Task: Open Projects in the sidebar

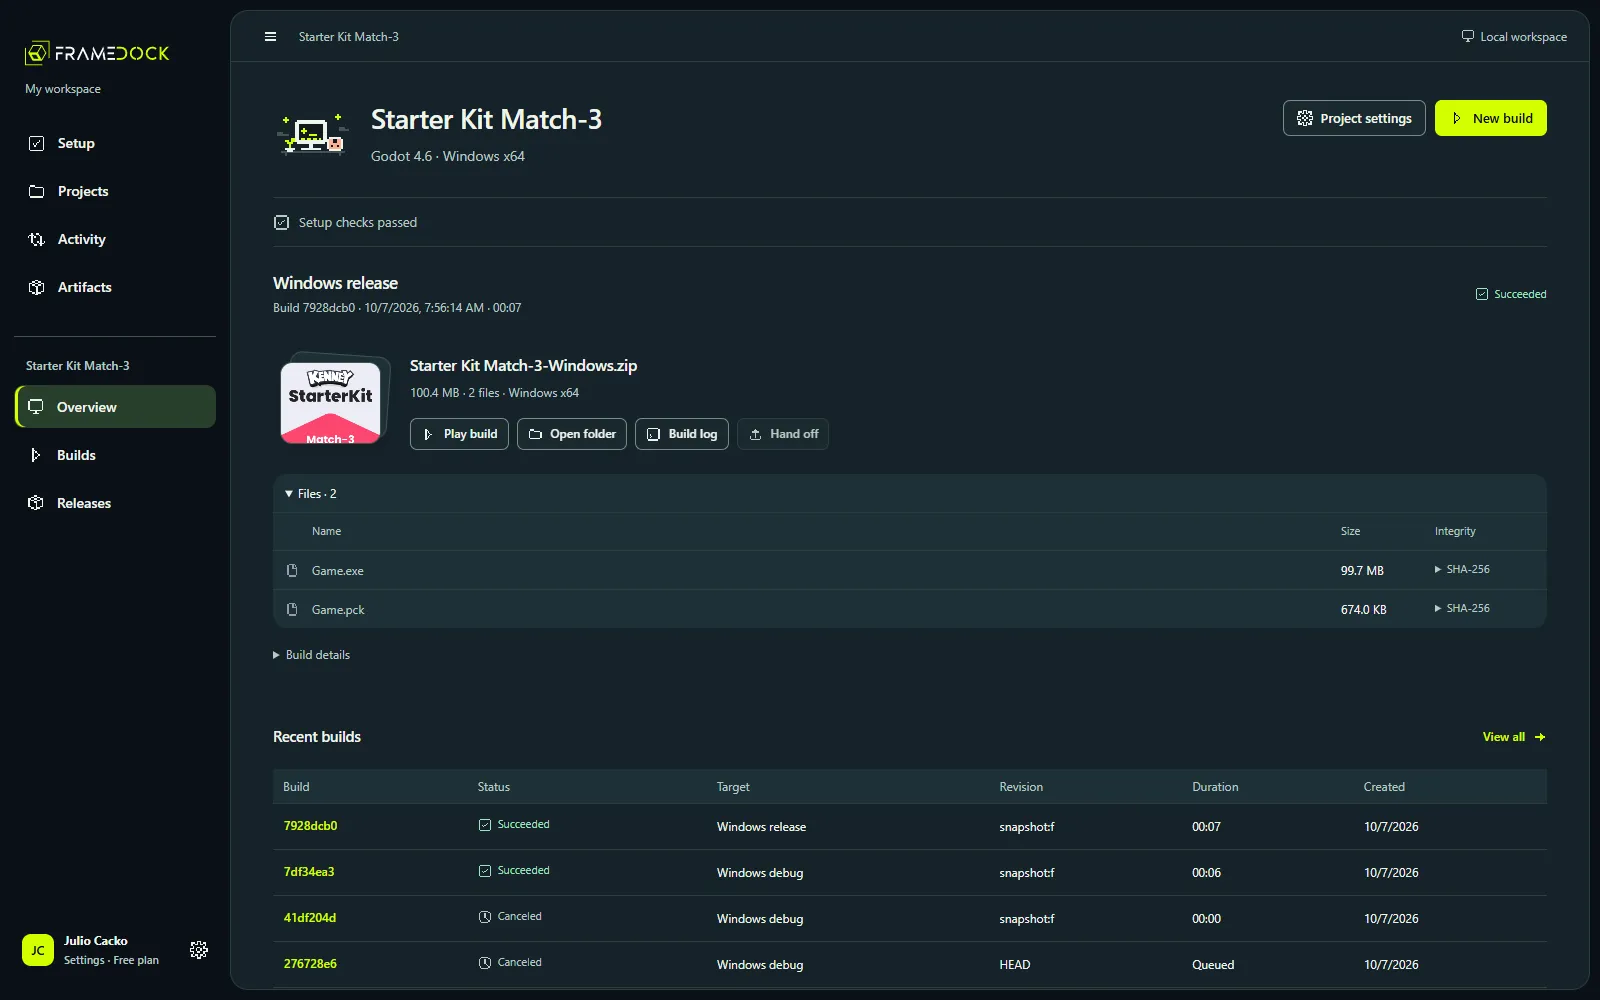Action: [115, 191]
